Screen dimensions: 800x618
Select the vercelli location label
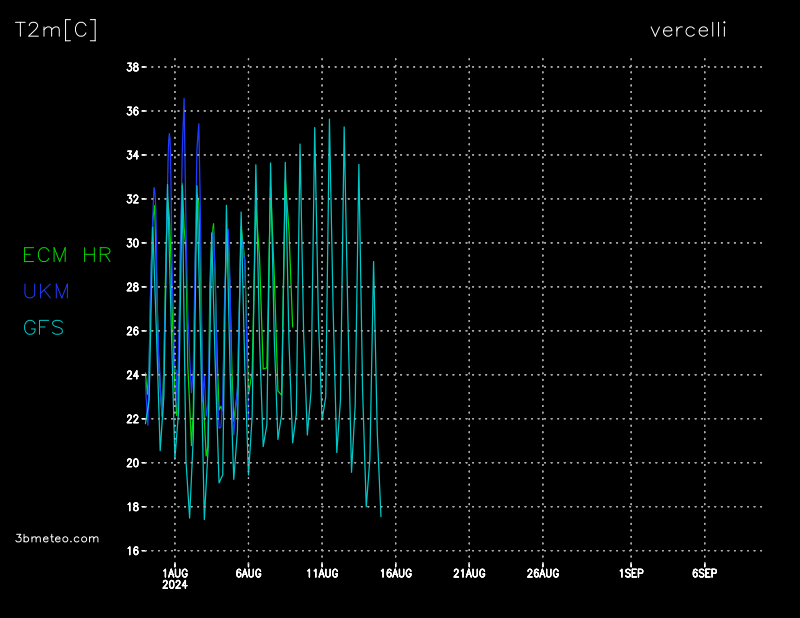pos(688,30)
